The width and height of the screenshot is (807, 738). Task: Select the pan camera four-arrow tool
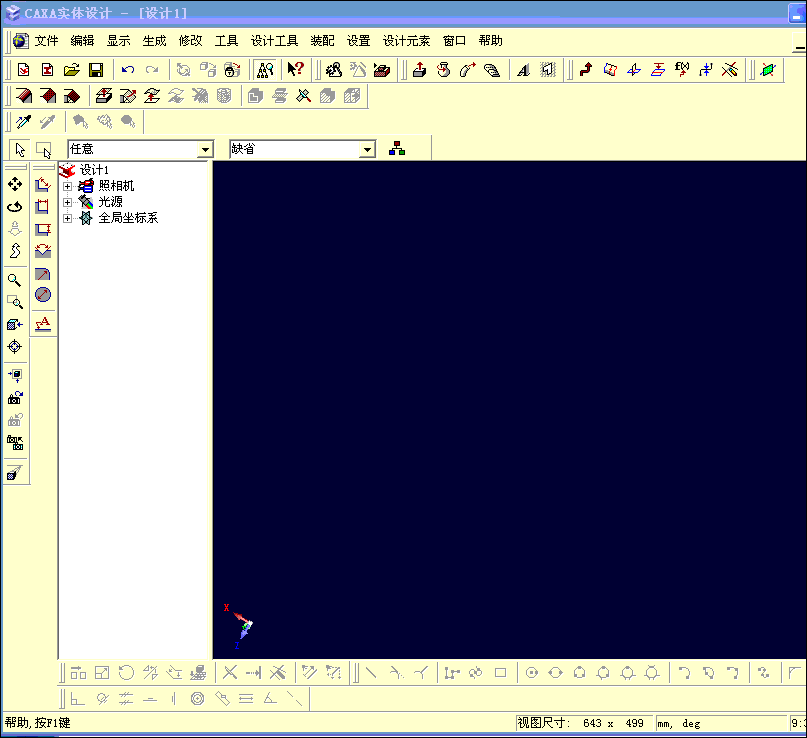[15, 184]
